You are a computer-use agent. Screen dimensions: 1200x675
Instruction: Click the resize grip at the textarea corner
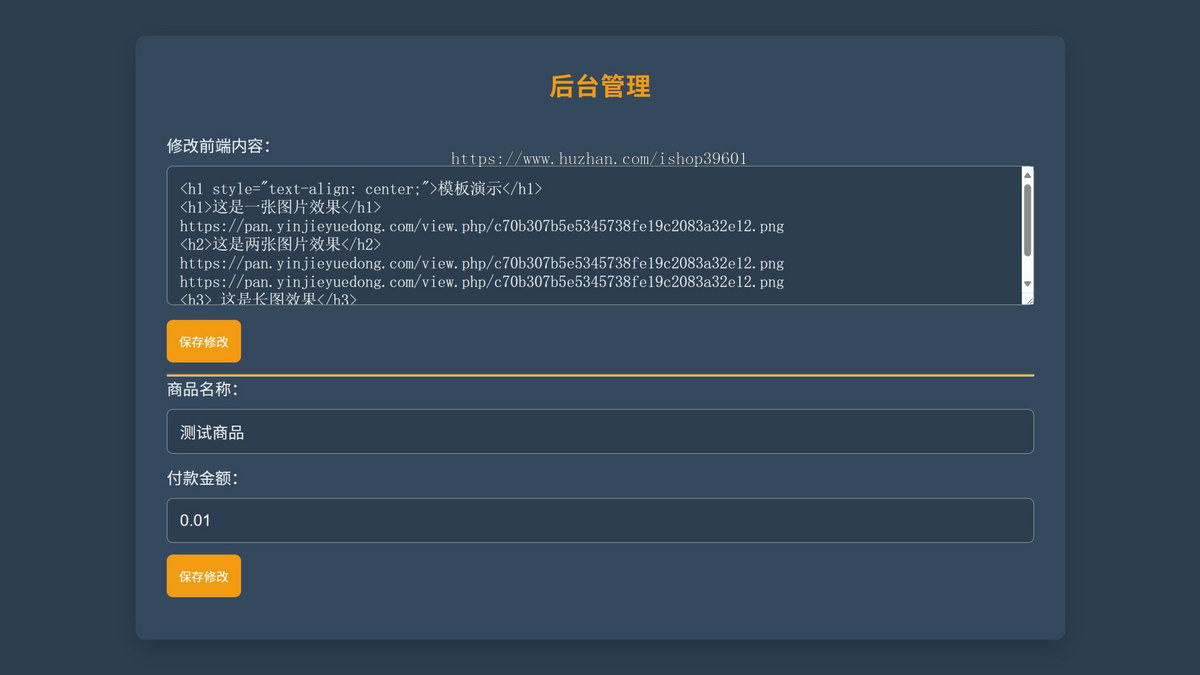pos(1028,298)
